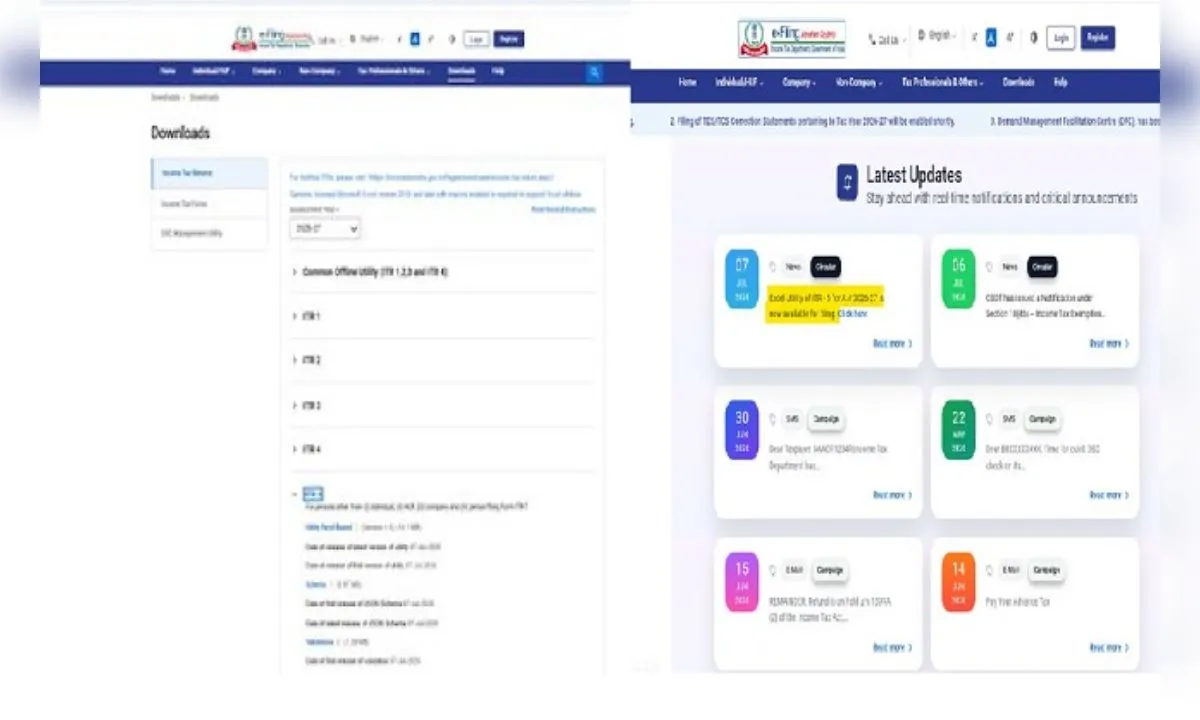Click Circular tag on 06 Jul card
1200x720 pixels.
click(x=1042, y=267)
